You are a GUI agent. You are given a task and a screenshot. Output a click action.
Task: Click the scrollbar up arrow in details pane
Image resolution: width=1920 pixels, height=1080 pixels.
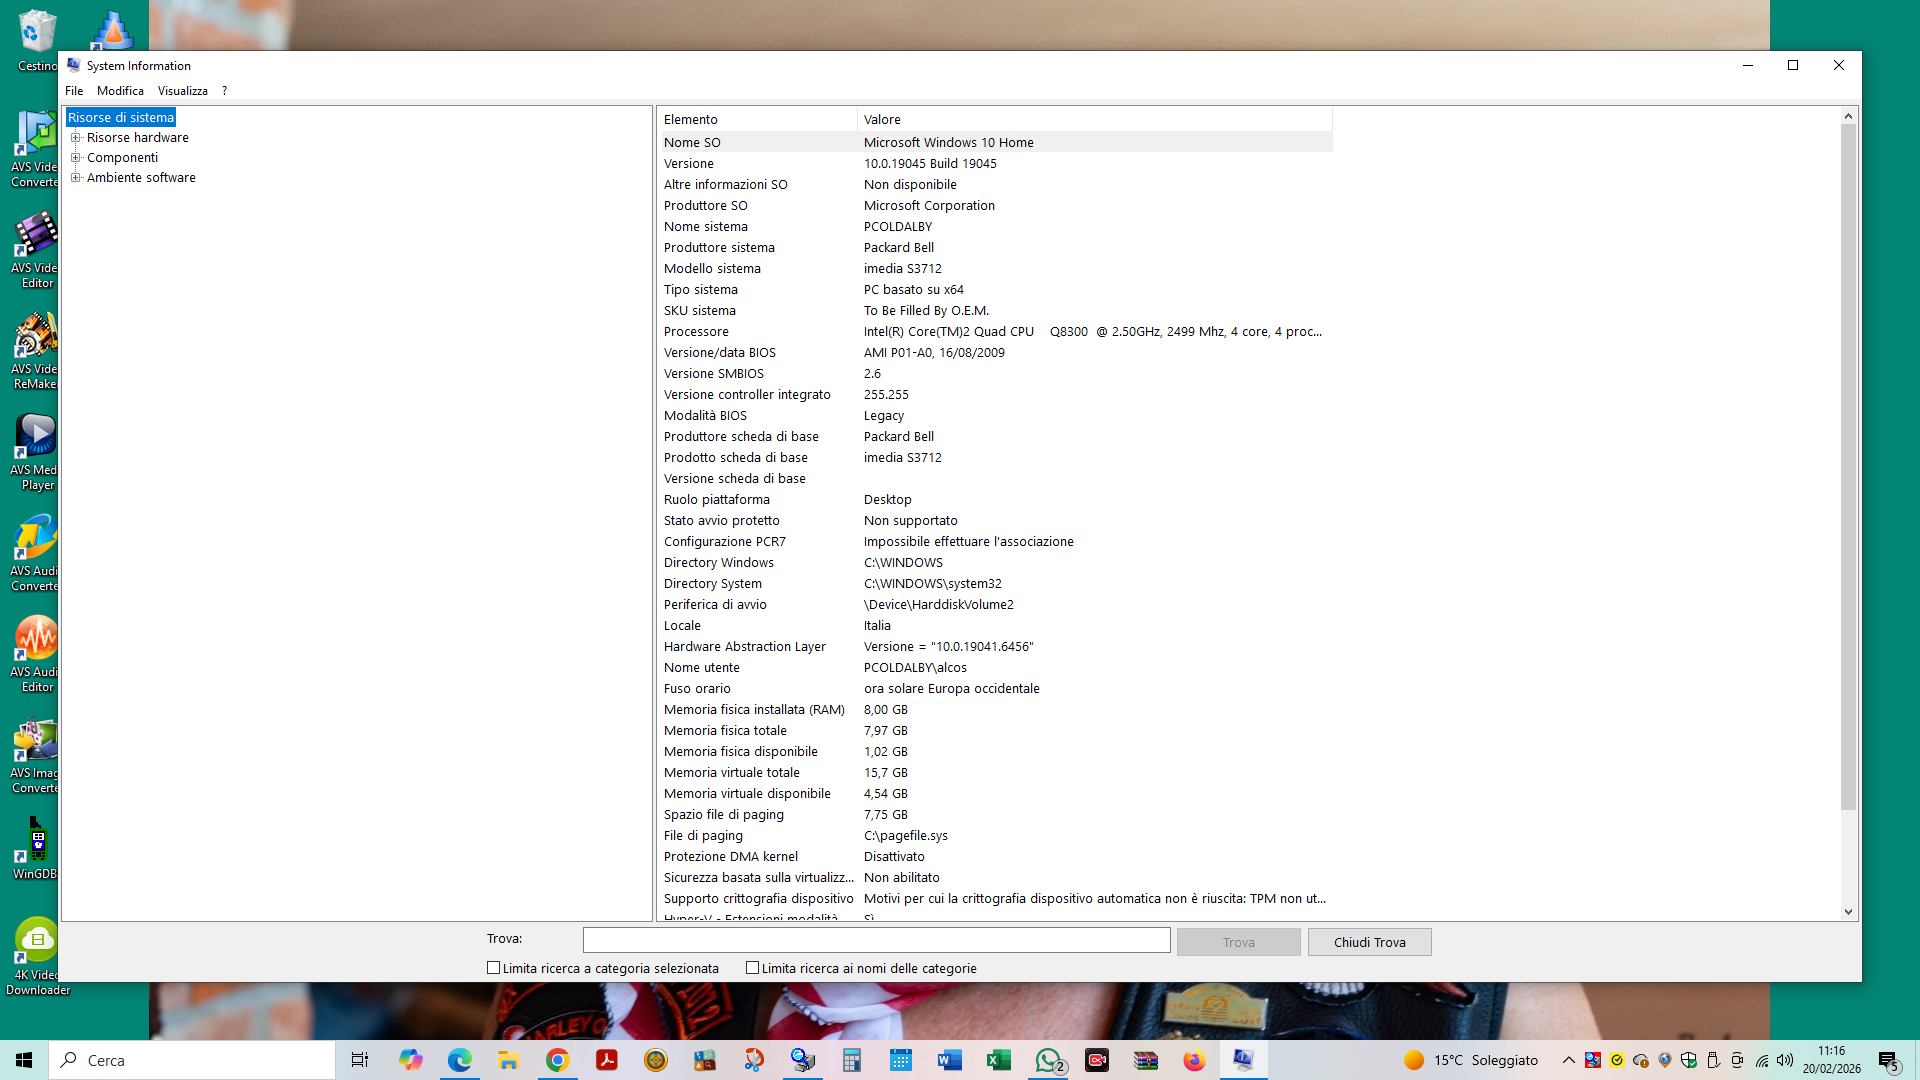click(1848, 116)
